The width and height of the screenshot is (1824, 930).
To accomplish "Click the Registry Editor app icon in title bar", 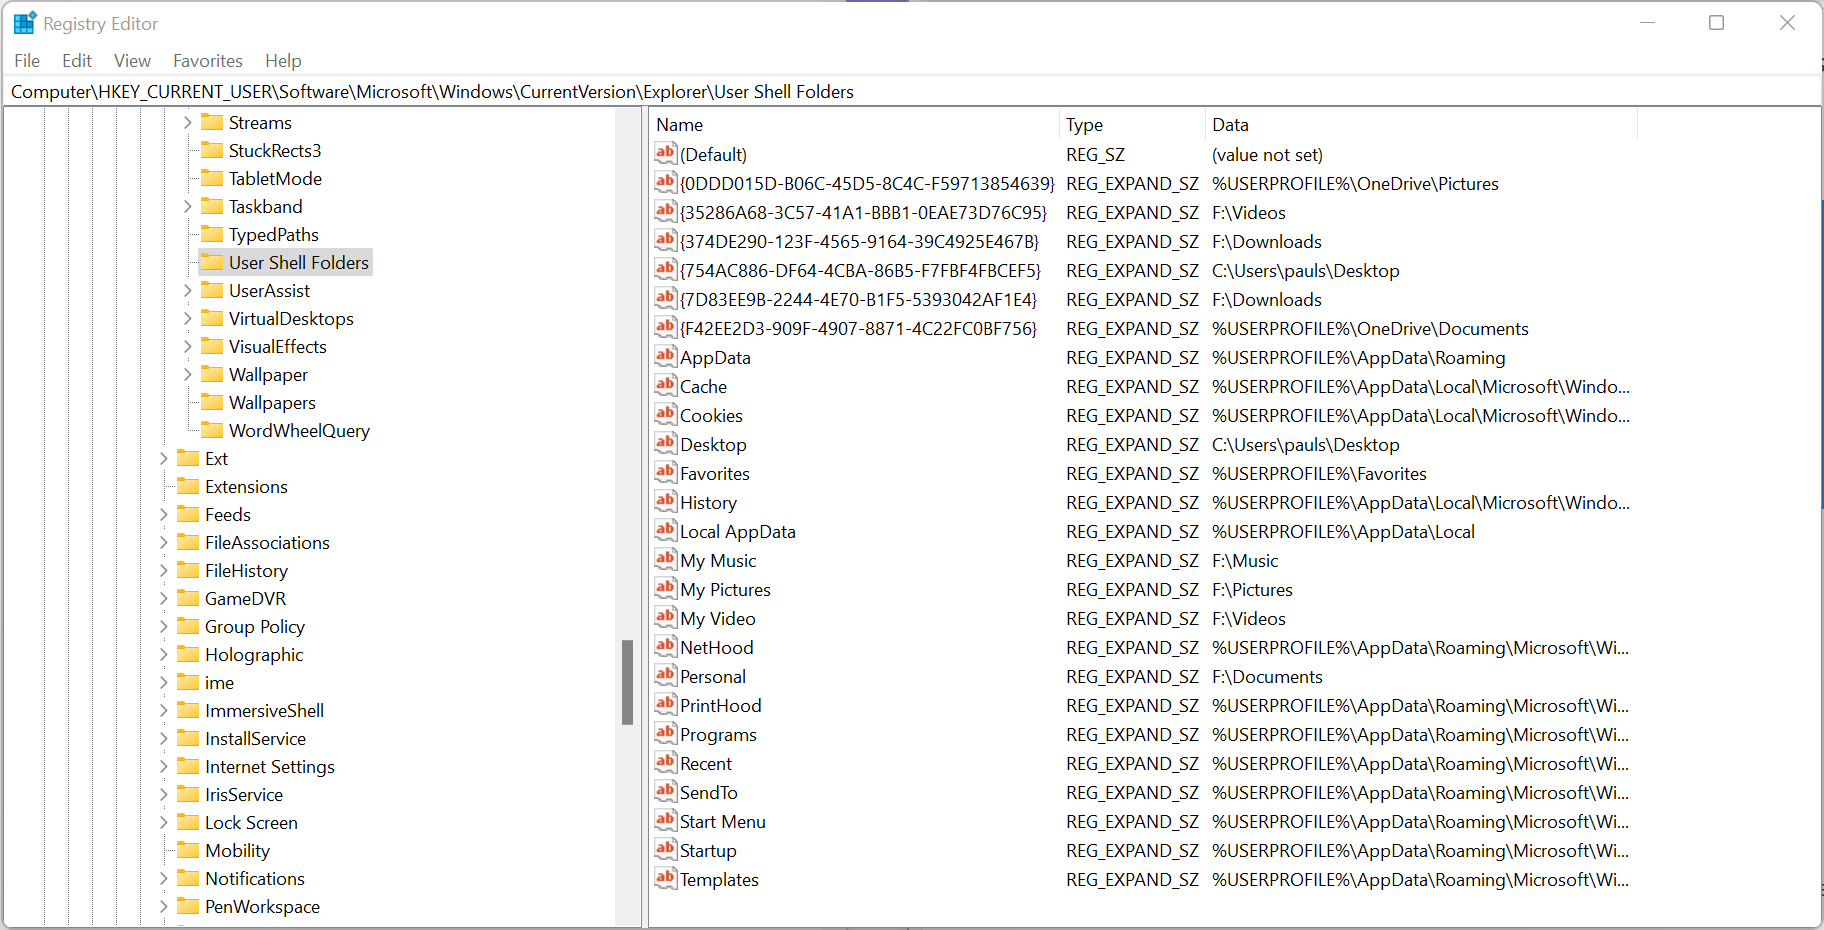I will tap(24, 23).
